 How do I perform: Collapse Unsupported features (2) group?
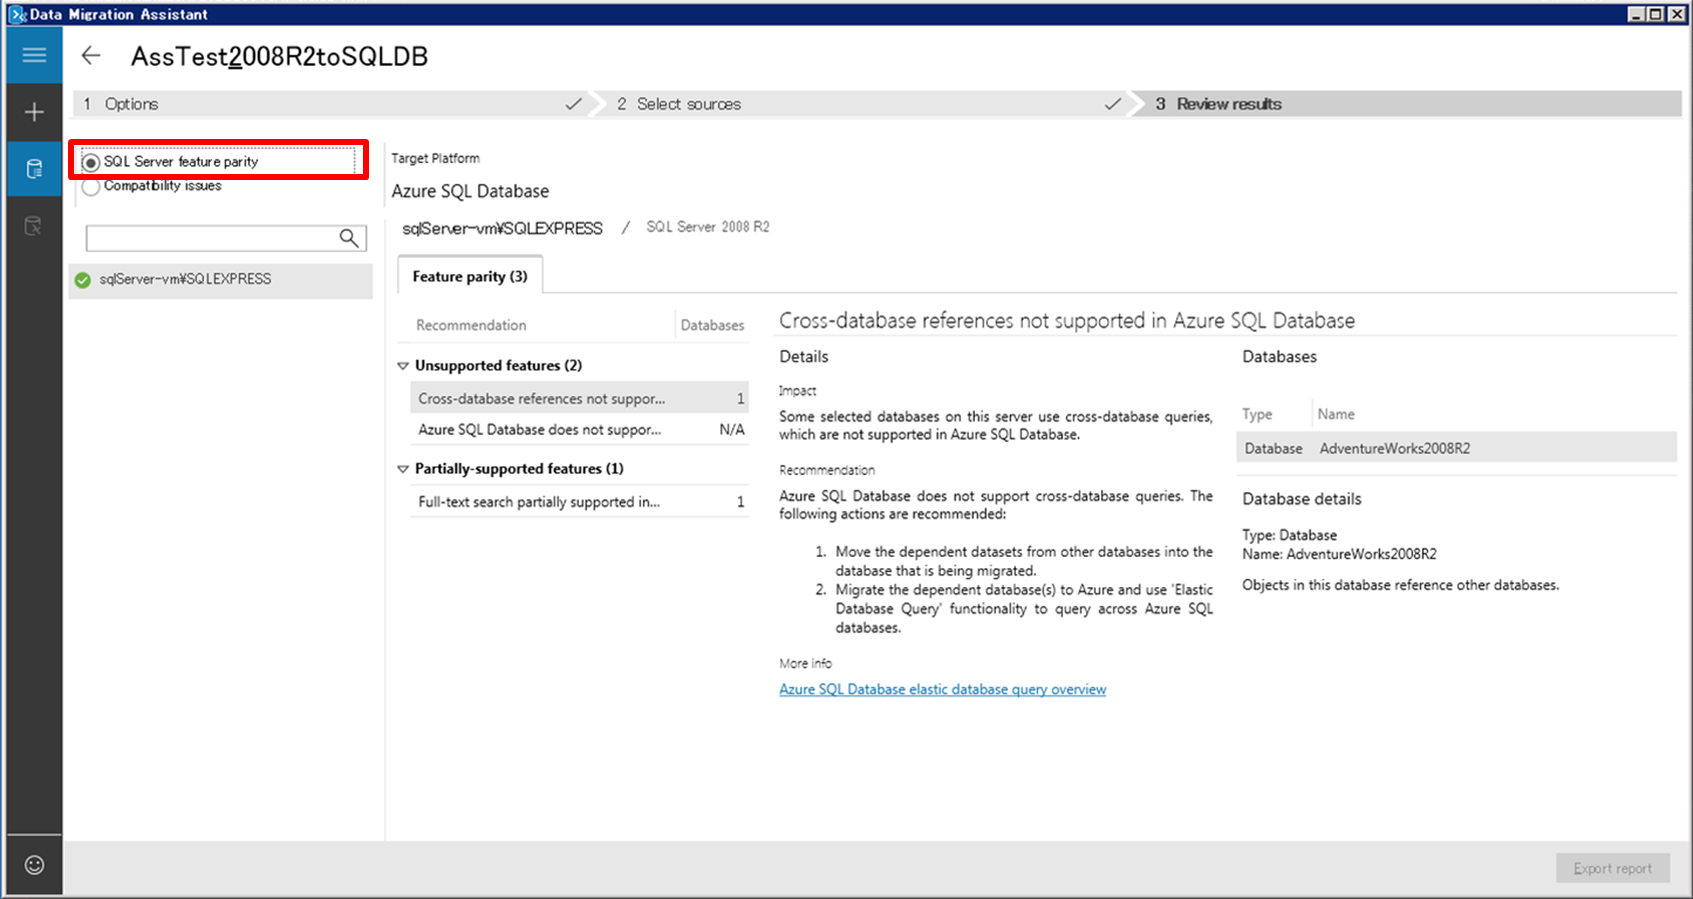click(403, 366)
